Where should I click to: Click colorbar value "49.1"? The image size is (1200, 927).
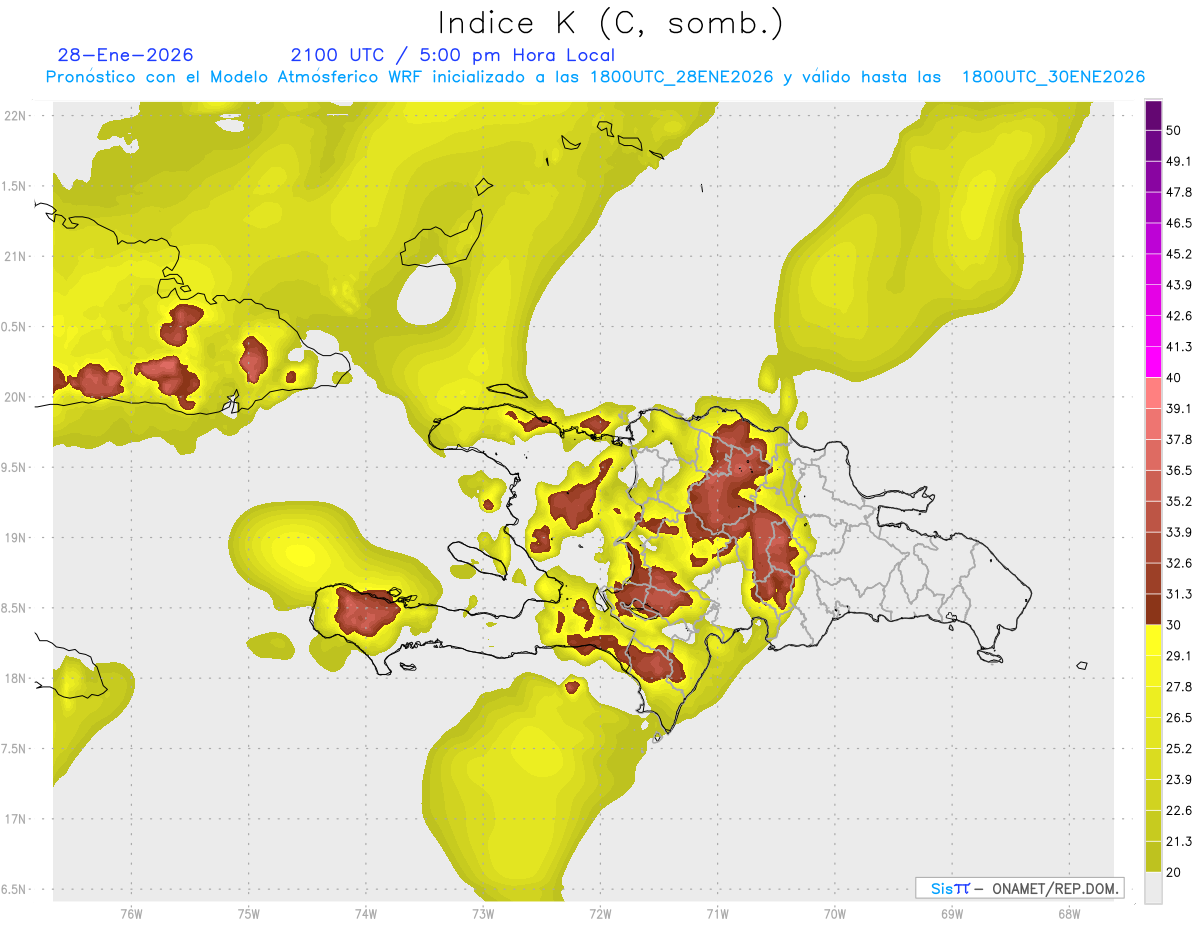tap(1179, 162)
